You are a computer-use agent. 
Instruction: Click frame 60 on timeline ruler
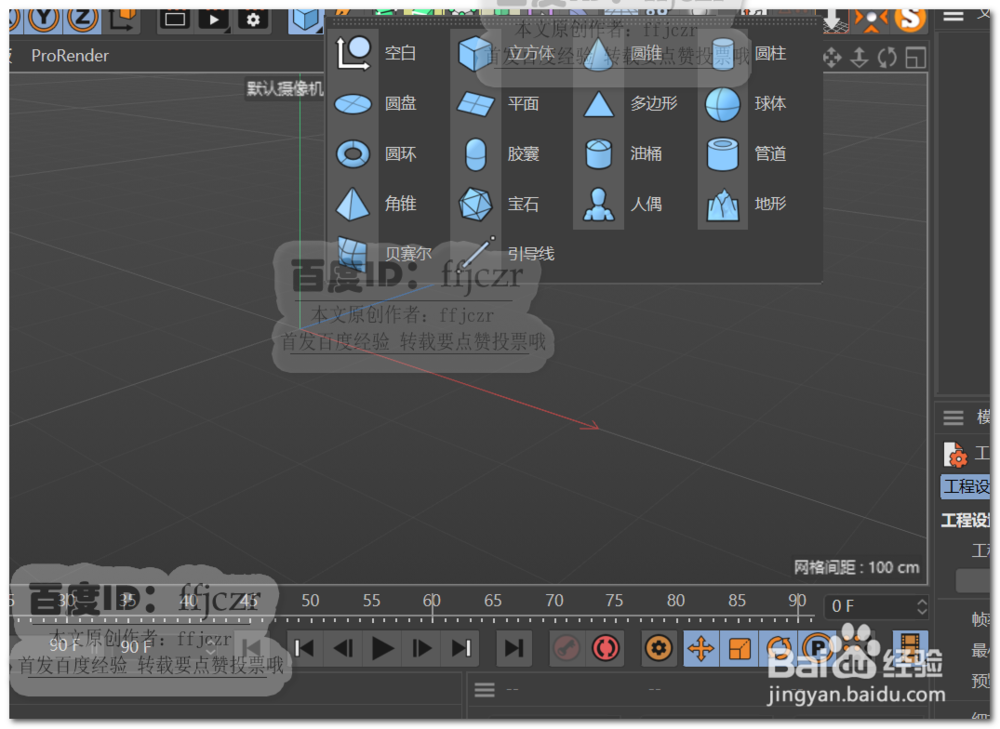[432, 601]
